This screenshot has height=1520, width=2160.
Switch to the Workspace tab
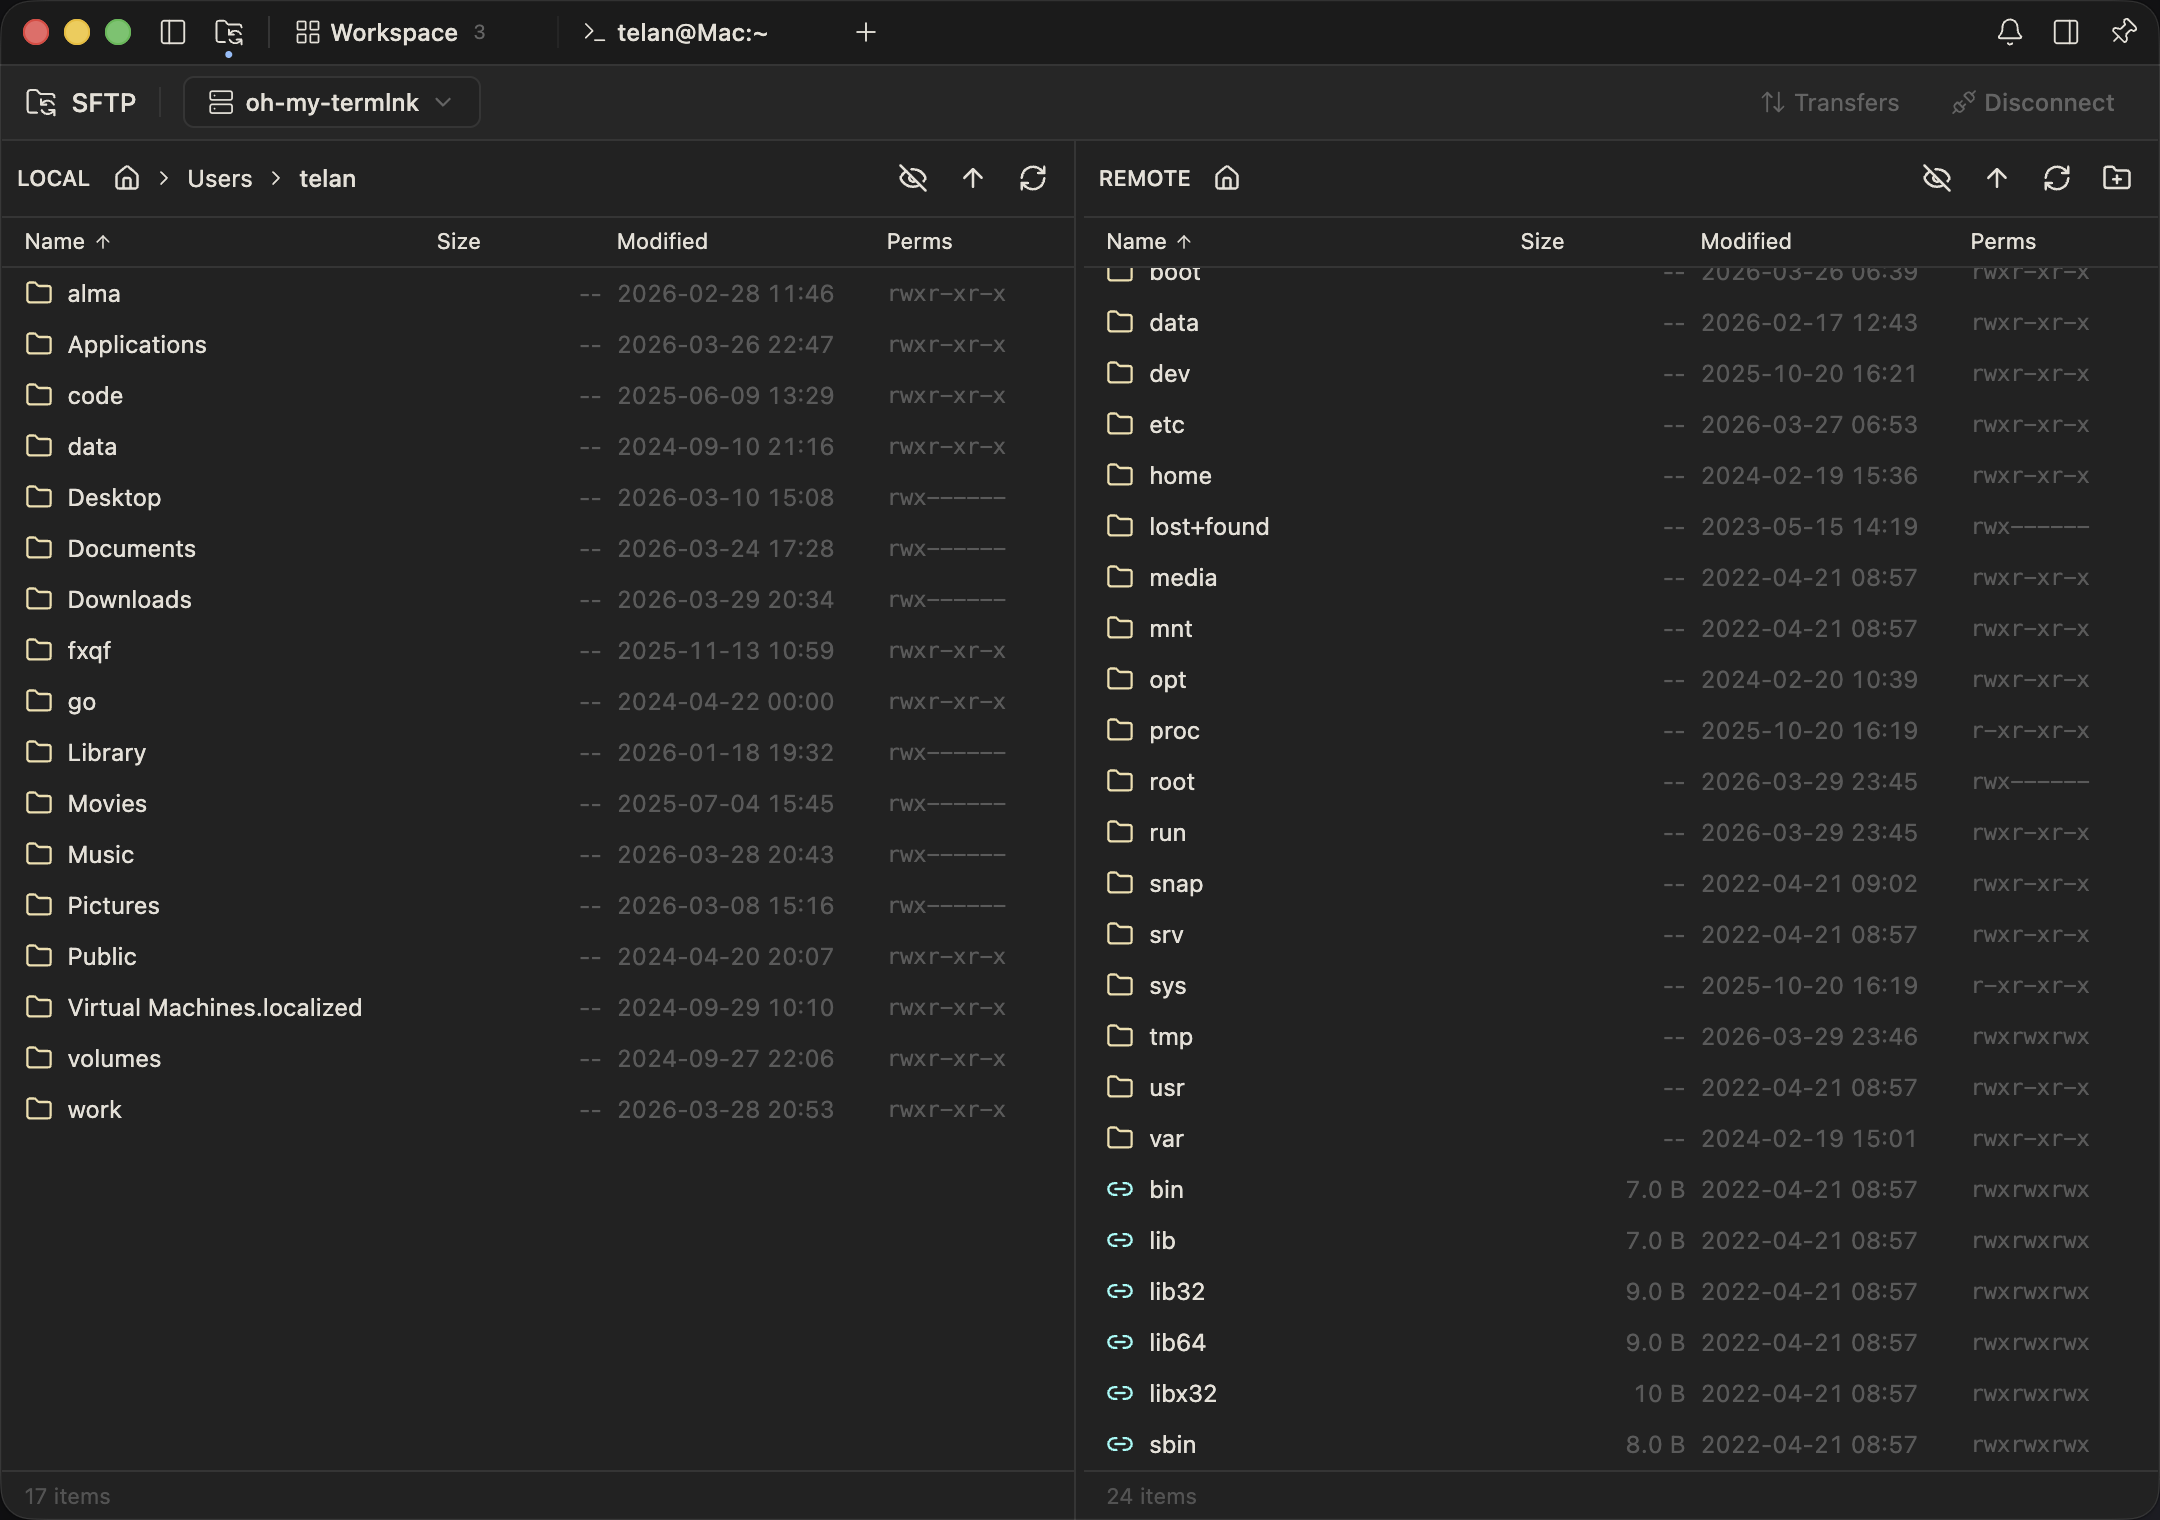tap(392, 33)
